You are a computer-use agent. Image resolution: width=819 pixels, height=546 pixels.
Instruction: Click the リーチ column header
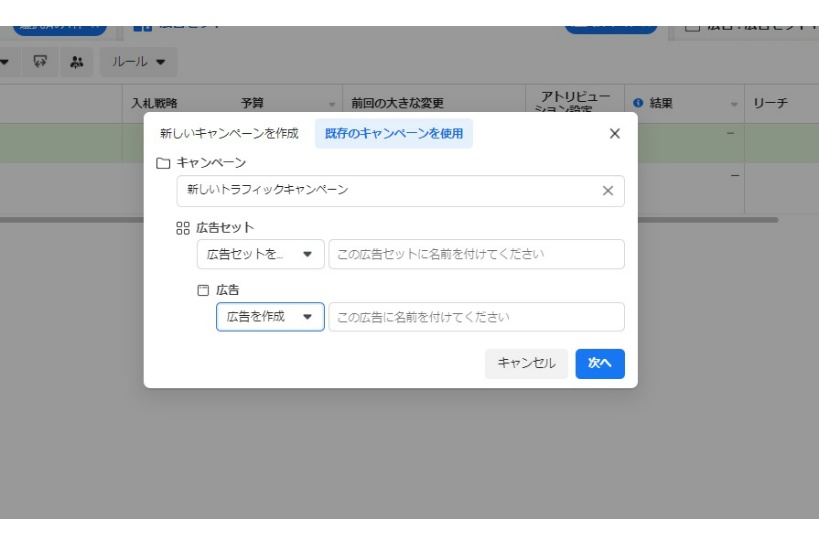(x=770, y=103)
